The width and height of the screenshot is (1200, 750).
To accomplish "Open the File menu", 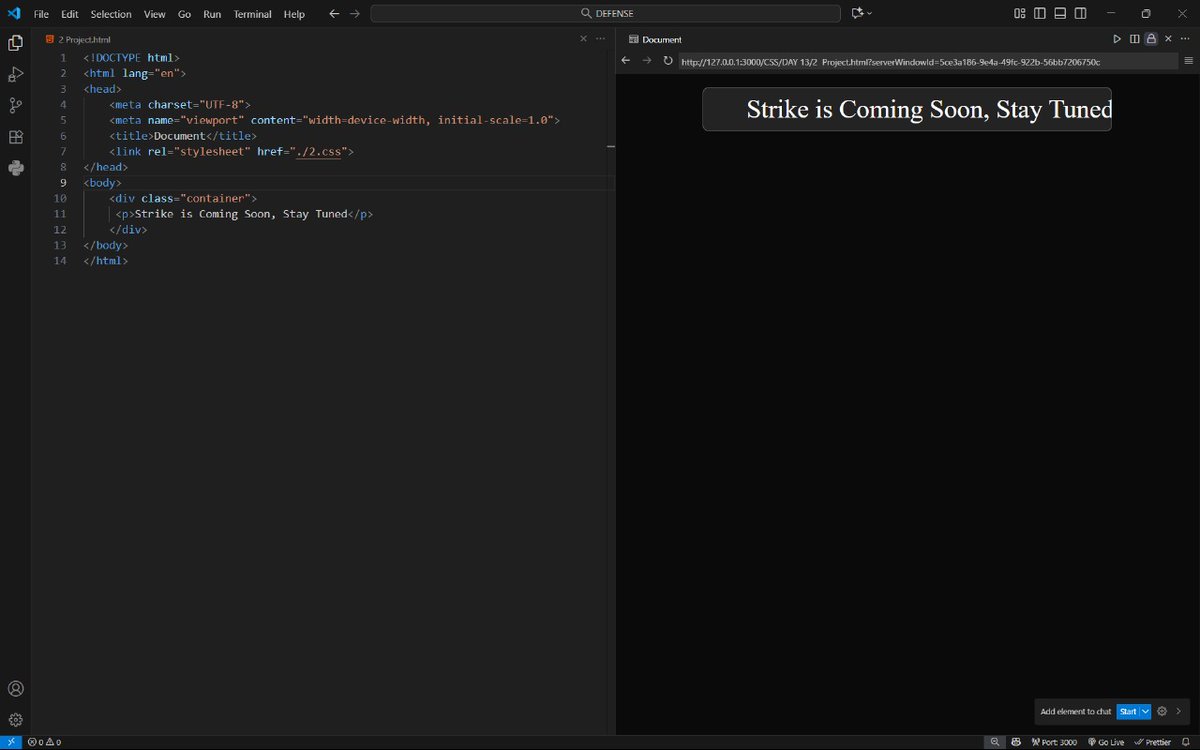I will (x=41, y=14).
